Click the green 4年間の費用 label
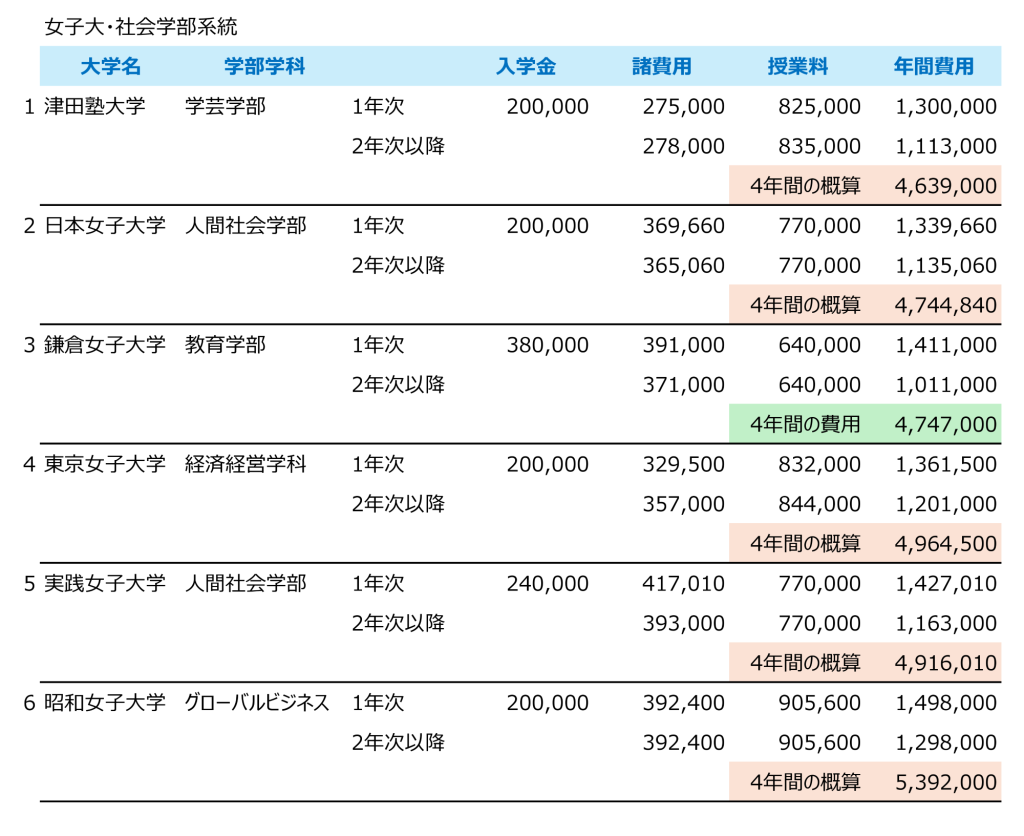The height and width of the screenshot is (836, 1024). click(805, 425)
